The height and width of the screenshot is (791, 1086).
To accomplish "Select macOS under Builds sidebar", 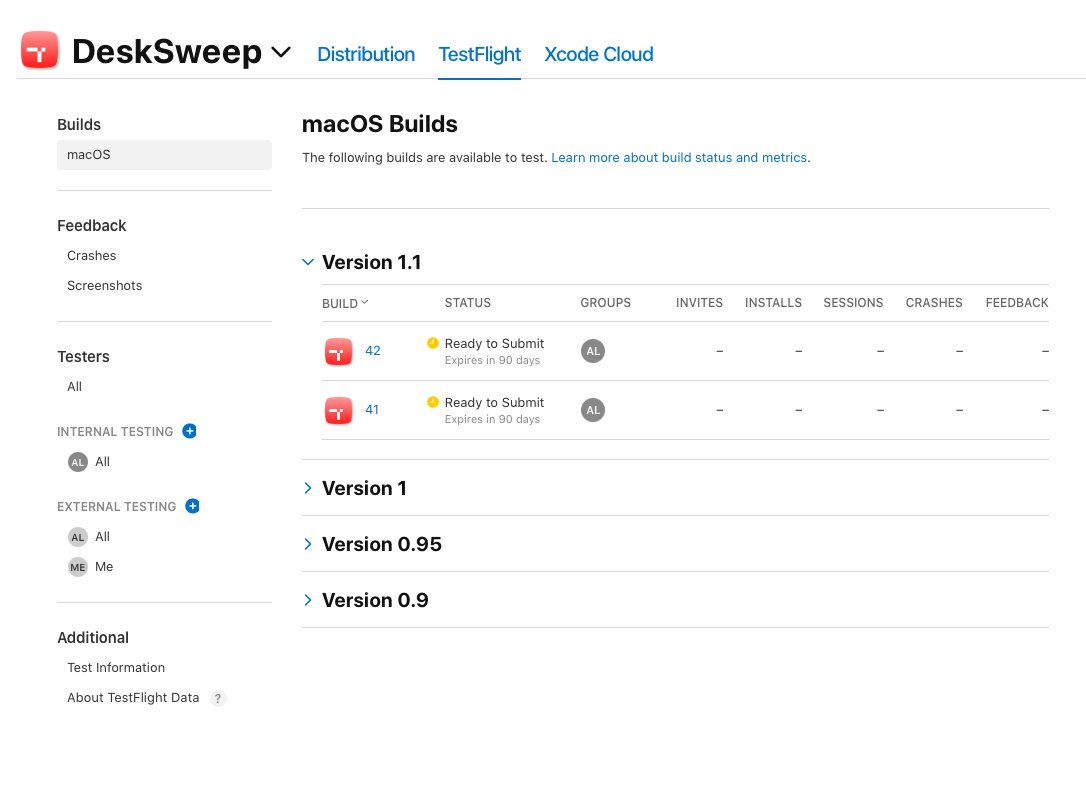I will pyautogui.click(x=164, y=154).
